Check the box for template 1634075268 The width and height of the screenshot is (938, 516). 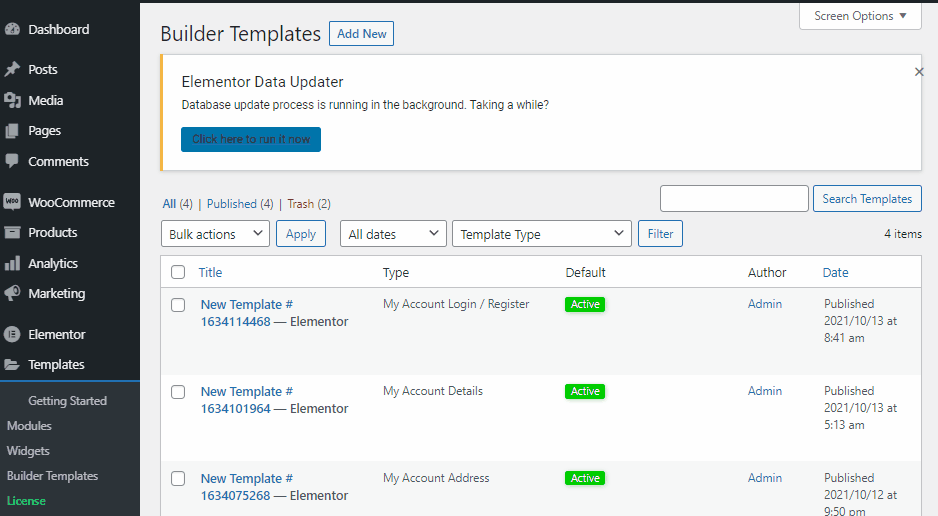[x=178, y=478]
